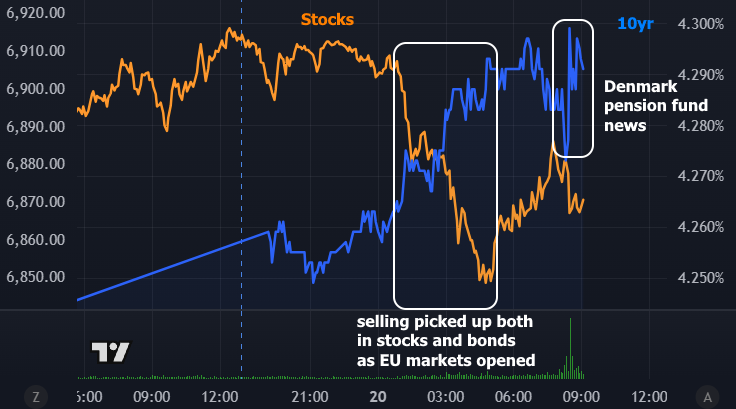Click the Z timezone button
This screenshot has width=736, height=409.
point(36,396)
